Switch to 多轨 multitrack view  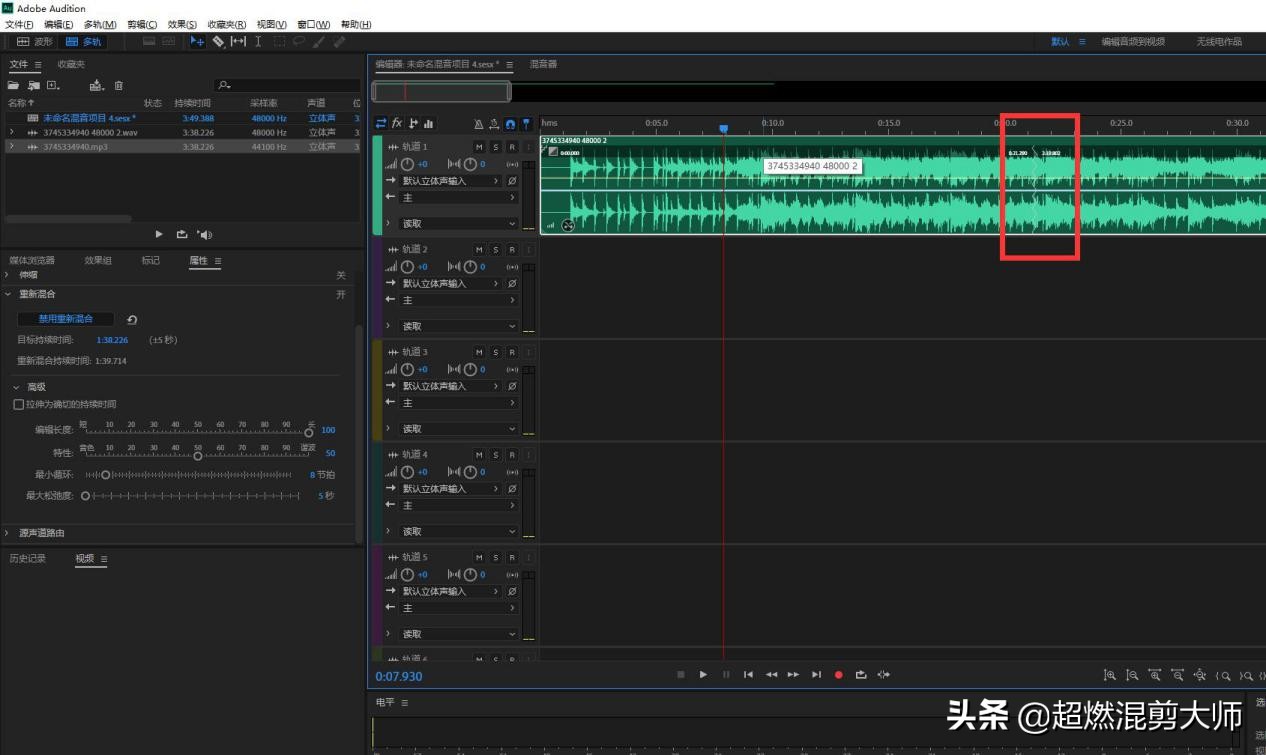point(83,42)
